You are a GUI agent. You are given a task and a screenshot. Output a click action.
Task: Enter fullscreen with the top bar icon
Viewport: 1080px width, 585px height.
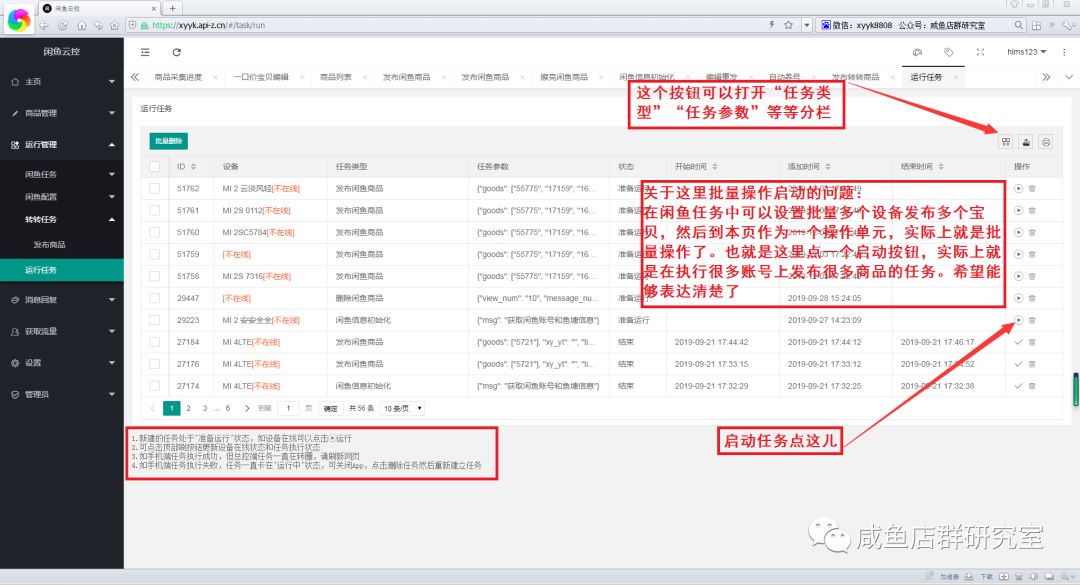tap(979, 52)
